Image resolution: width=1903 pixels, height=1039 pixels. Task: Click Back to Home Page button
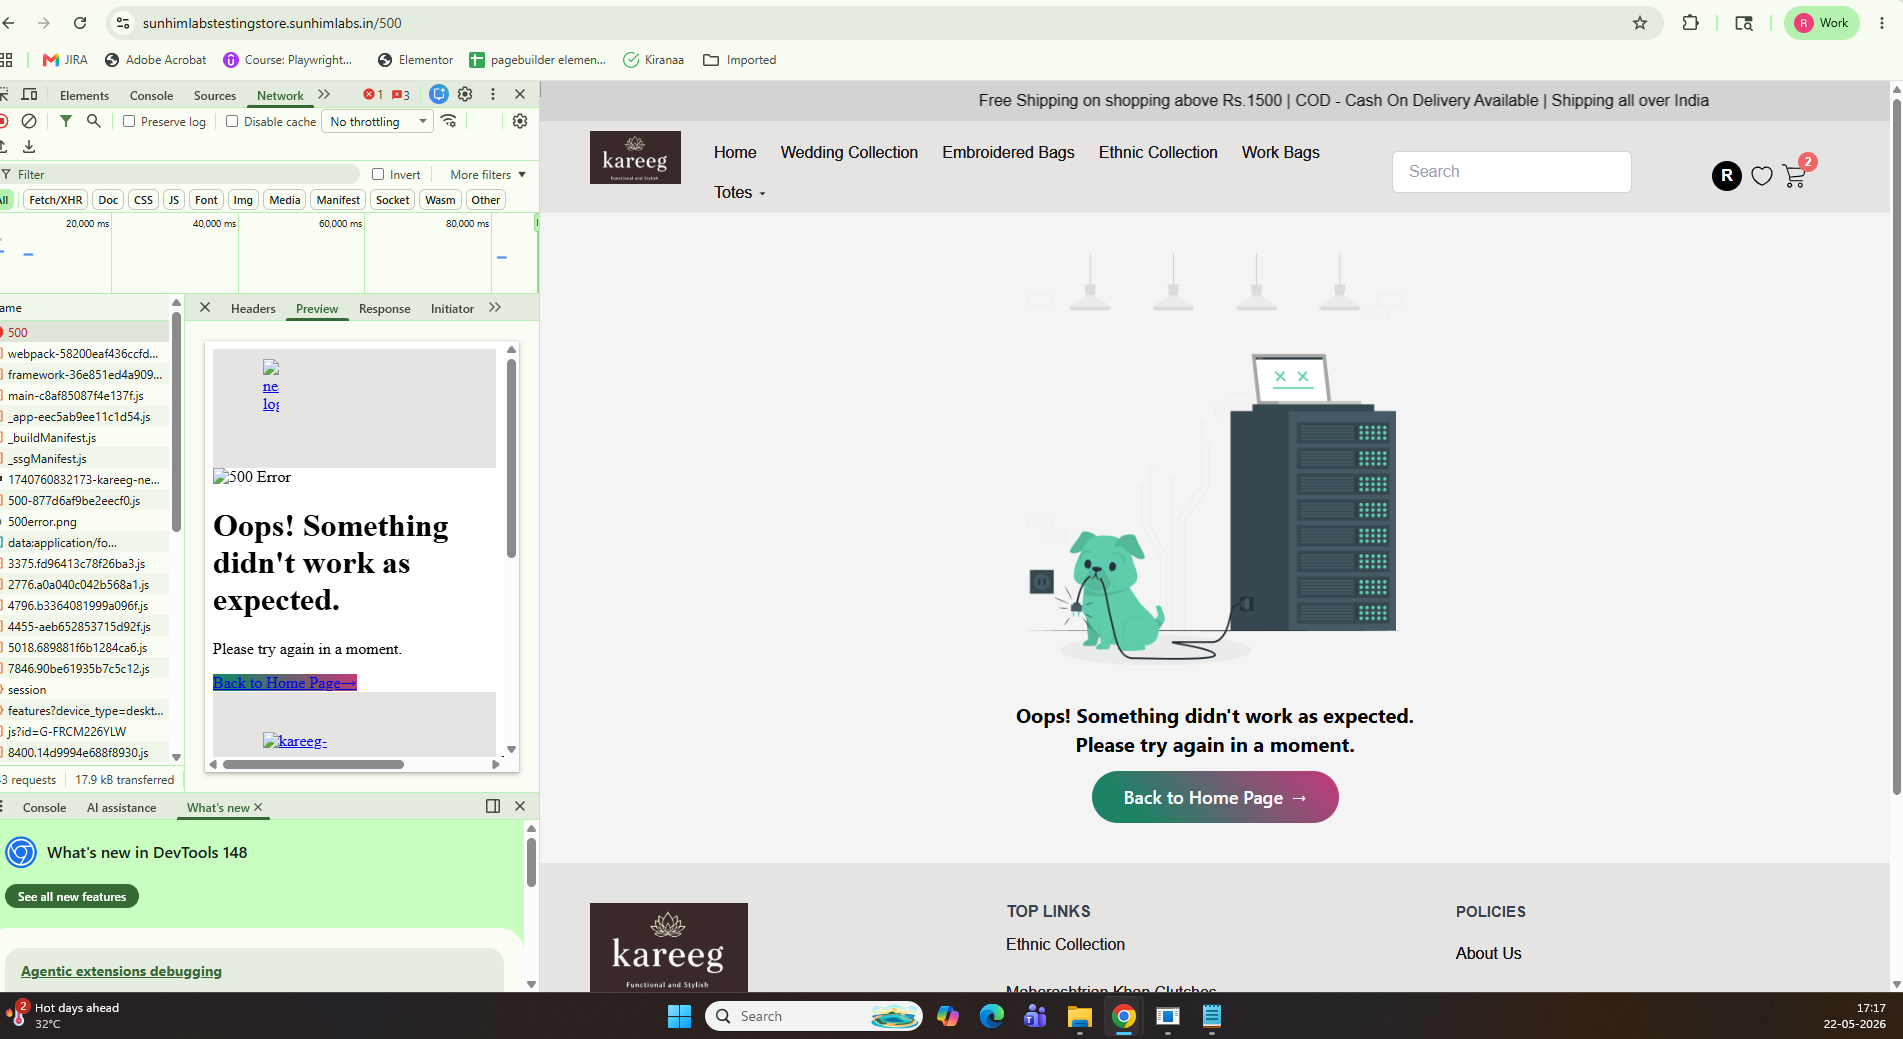point(1215,797)
